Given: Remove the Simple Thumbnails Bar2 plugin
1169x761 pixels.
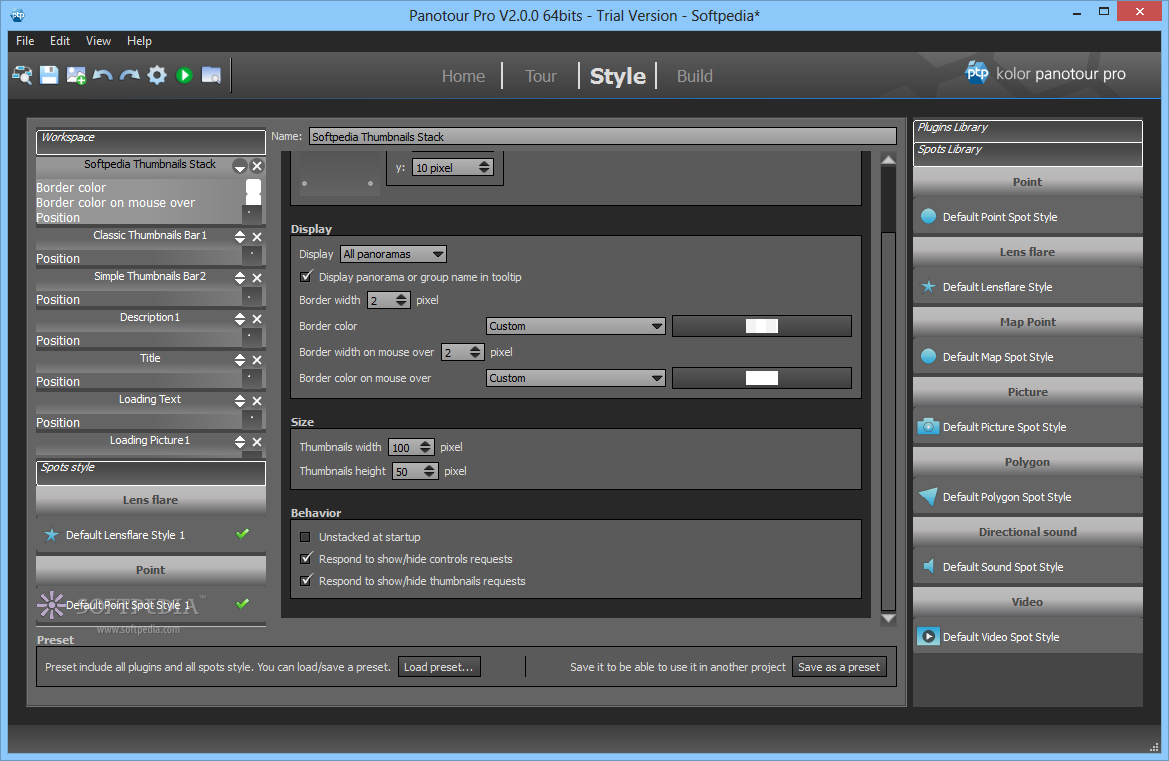Looking at the screenshot, I should 256,278.
